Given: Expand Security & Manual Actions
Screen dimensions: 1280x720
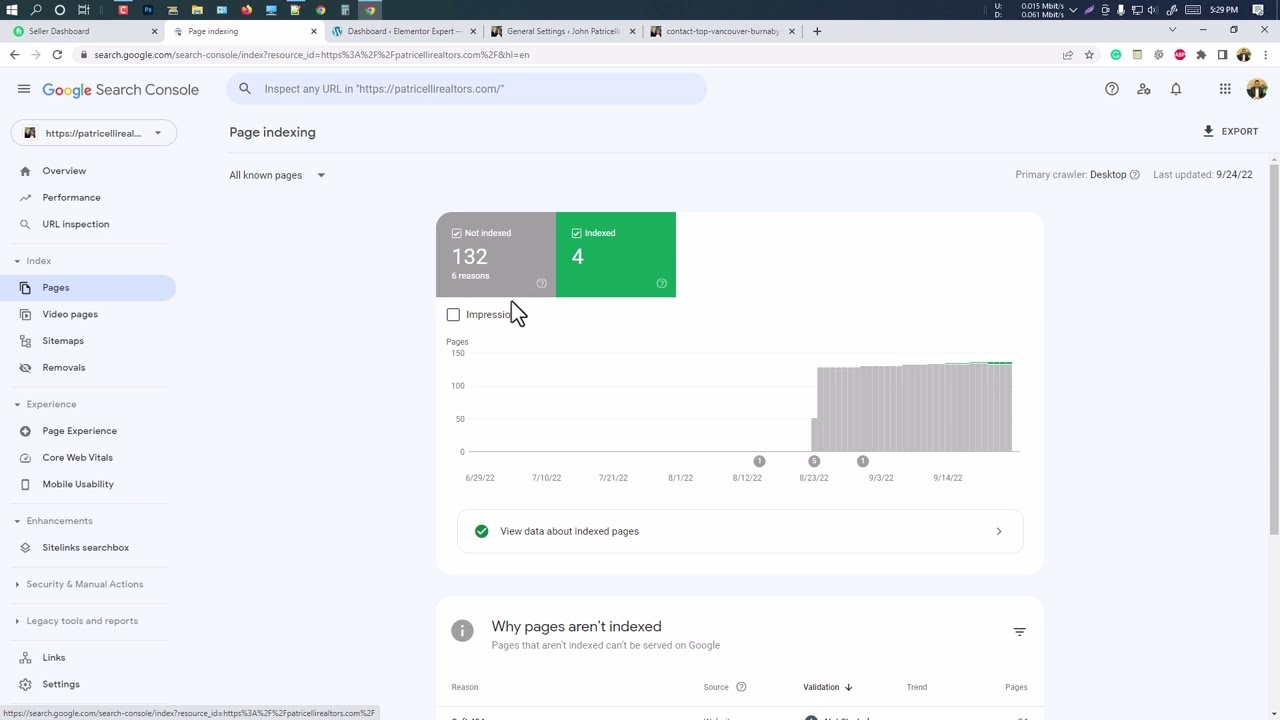Looking at the screenshot, I should click(80, 584).
